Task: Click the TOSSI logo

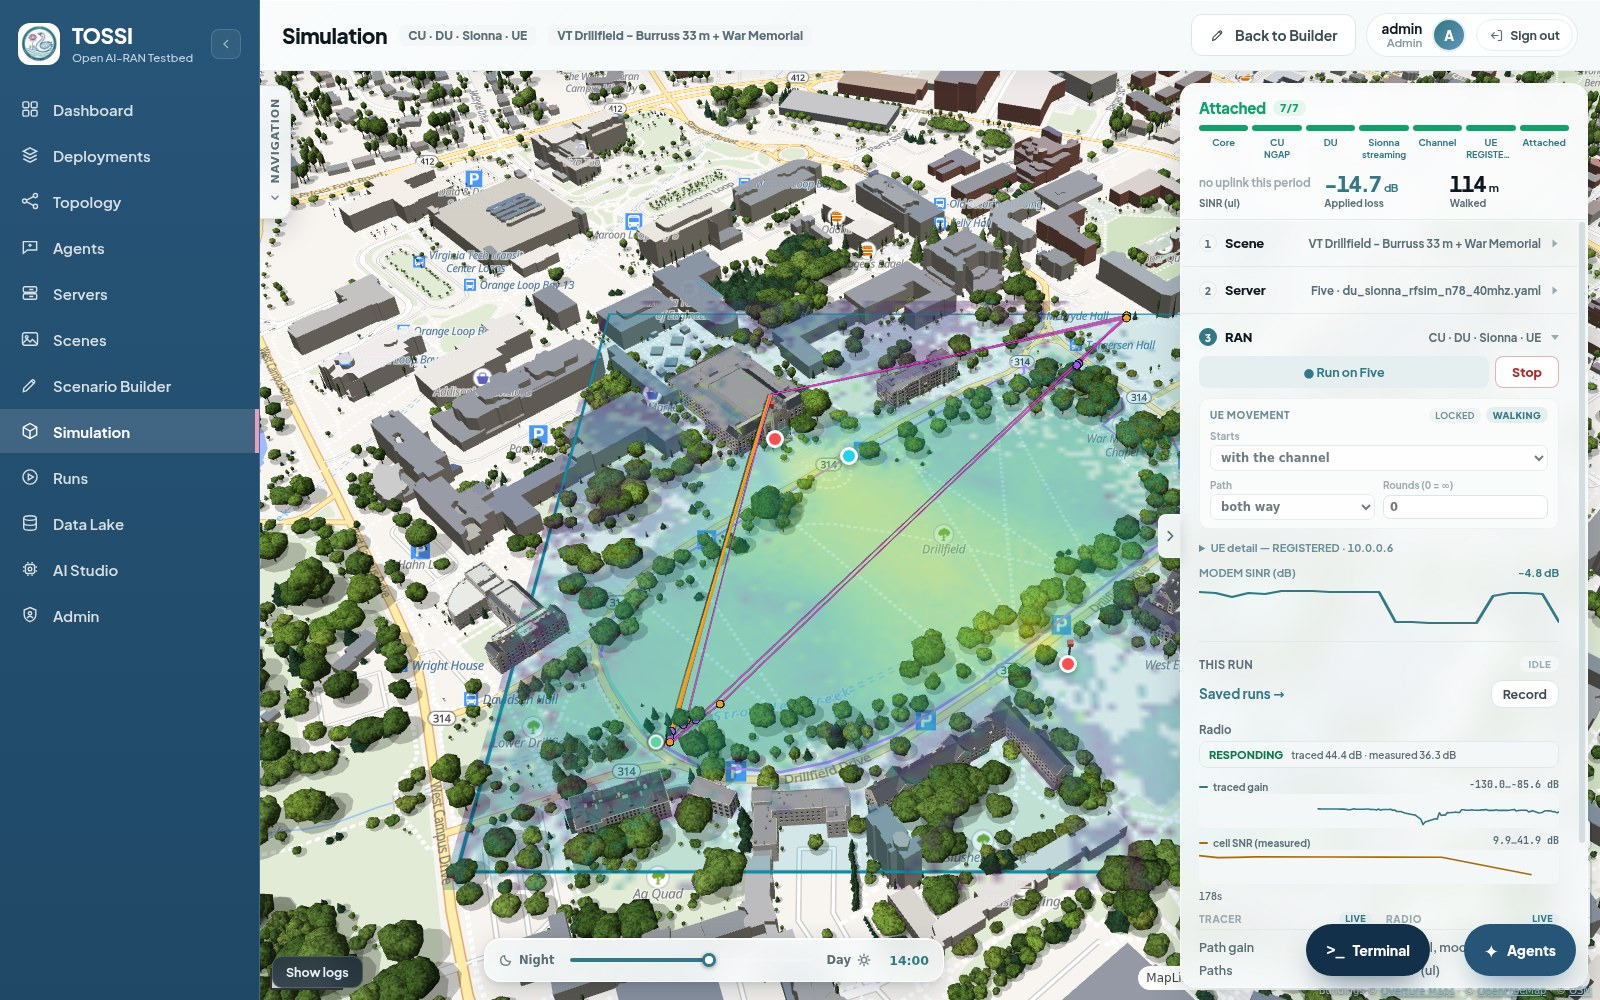Action: (x=39, y=44)
